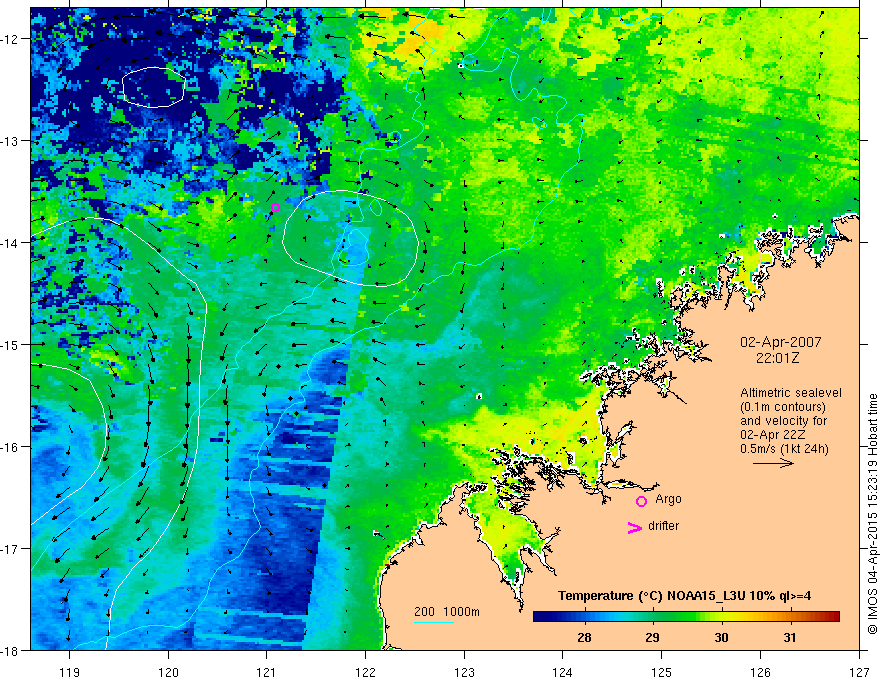Screen dimensions: 880x680
Task: Click the magenta Argo circle in legend
Action: click(x=641, y=501)
